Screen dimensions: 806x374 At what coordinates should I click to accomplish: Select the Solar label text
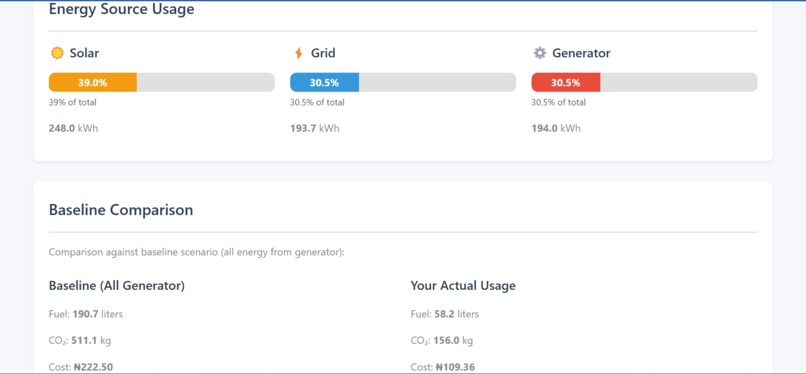coord(84,53)
